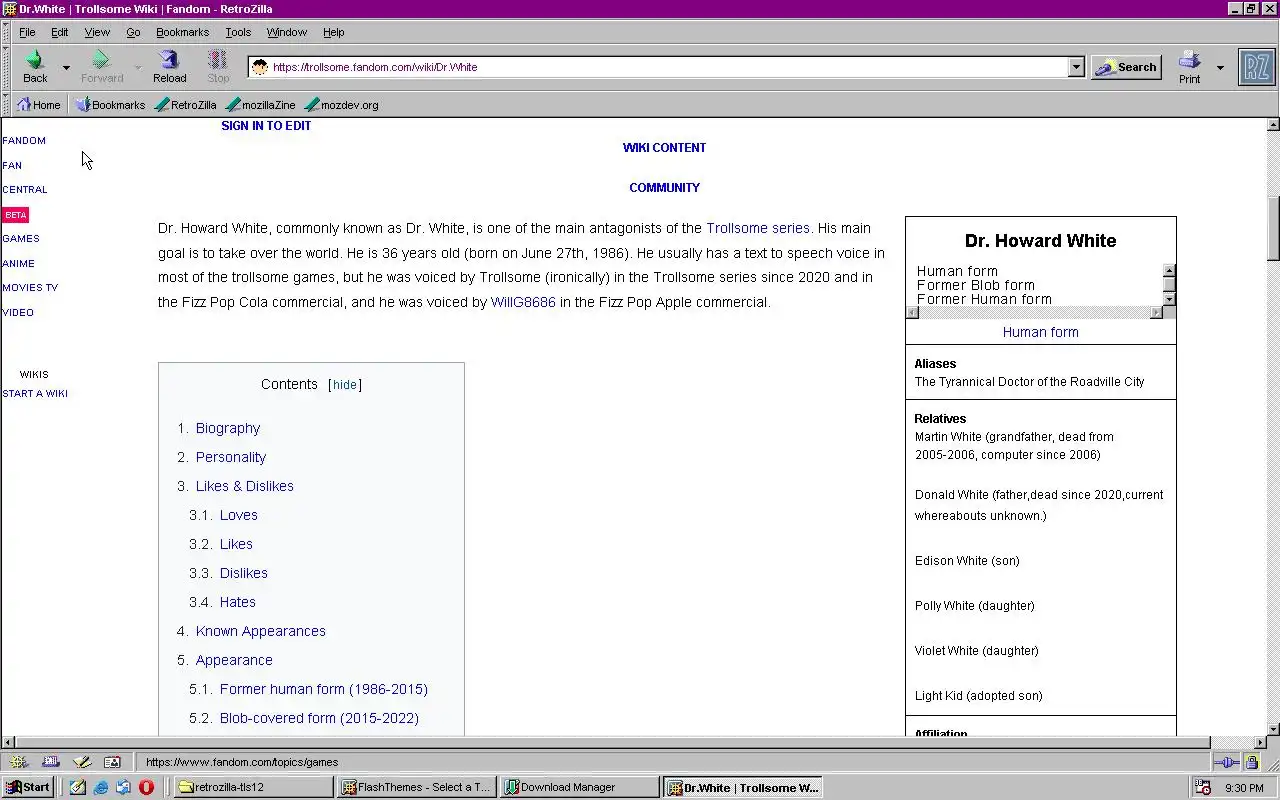1280x800 pixels.
Task: Open the Tools menu
Action: [238, 32]
